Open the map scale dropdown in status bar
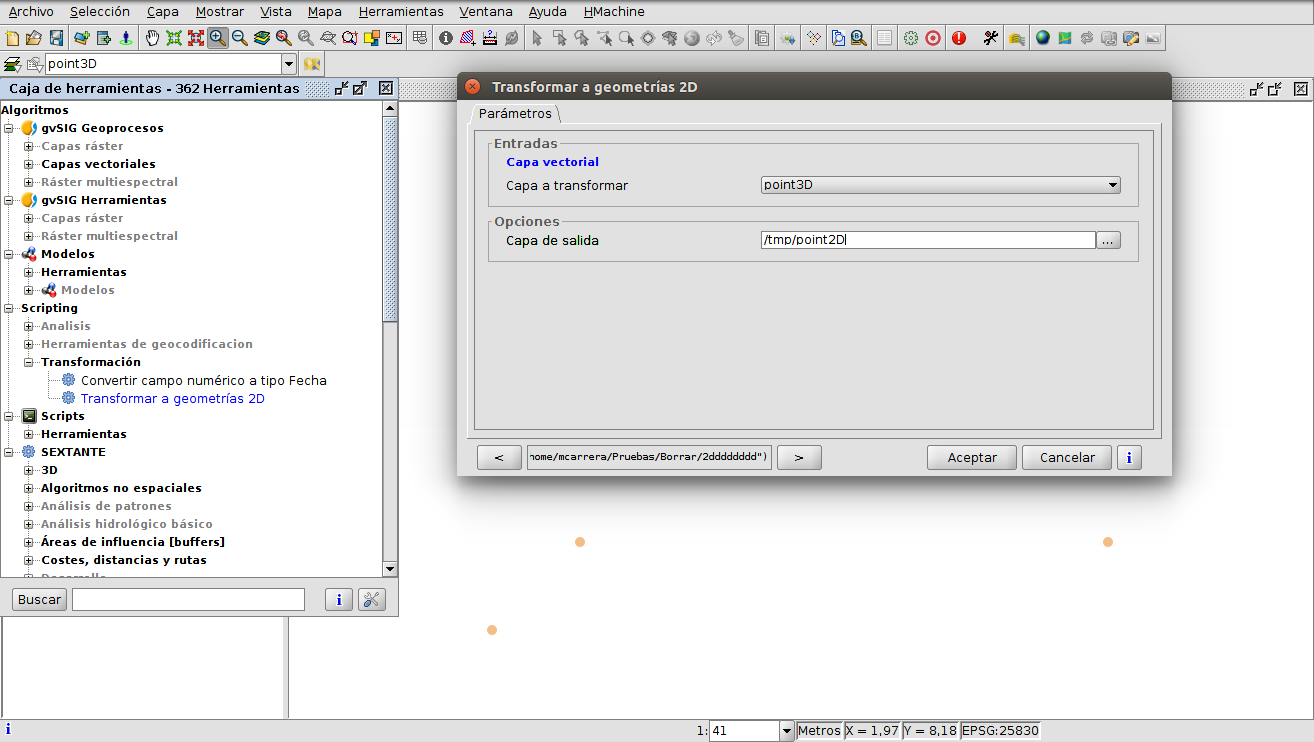This screenshot has width=1314, height=742. [786, 731]
